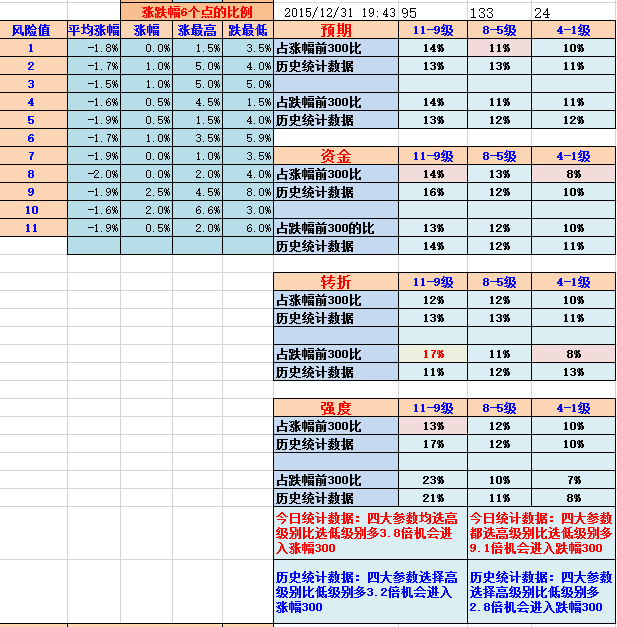Click the 2015/12/31 19:43 timestamp cell
Image resolution: width=617 pixels, height=627 pixels.
336,12
